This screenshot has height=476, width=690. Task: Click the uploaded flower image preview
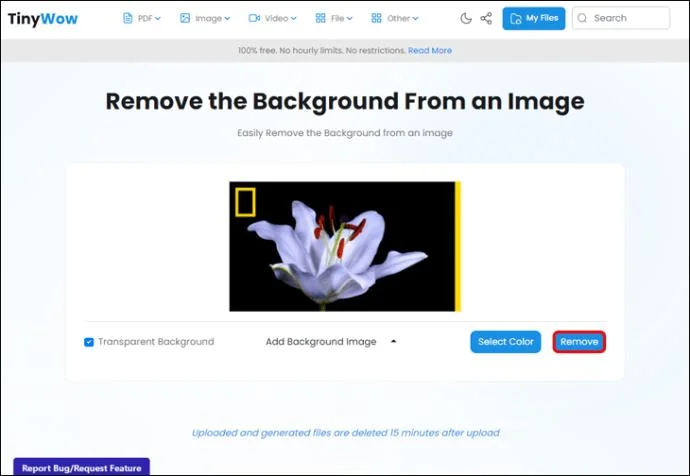click(x=345, y=246)
